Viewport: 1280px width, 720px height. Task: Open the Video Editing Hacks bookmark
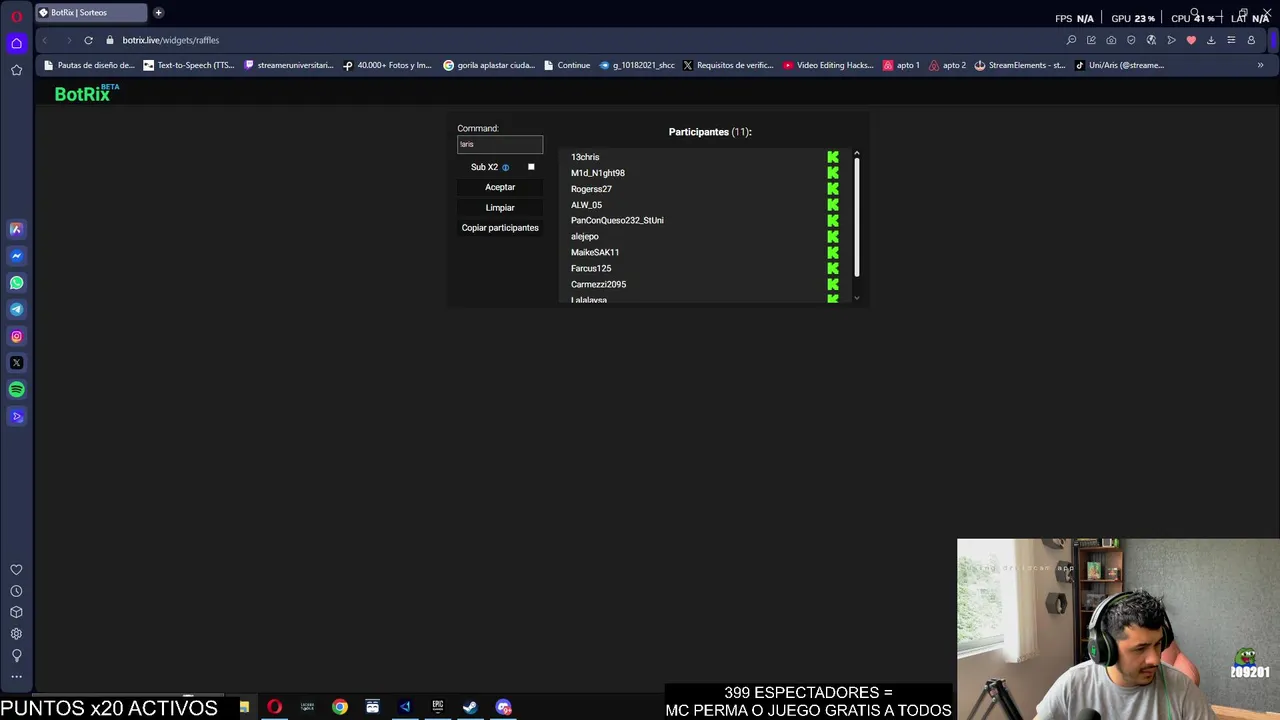pos(828,65)
